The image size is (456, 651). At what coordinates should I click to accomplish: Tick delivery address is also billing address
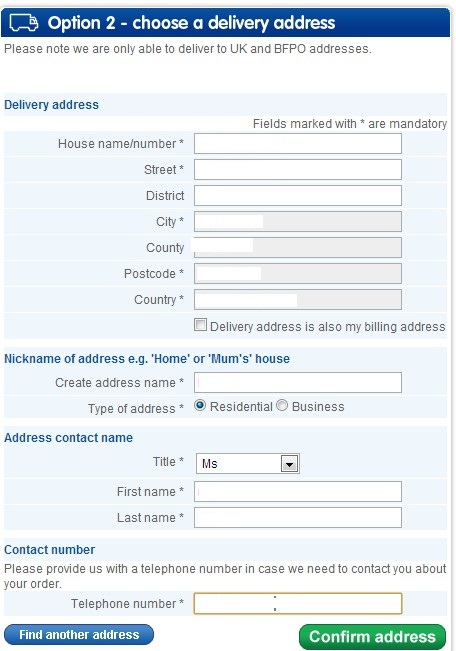click(x=200, y=325)
